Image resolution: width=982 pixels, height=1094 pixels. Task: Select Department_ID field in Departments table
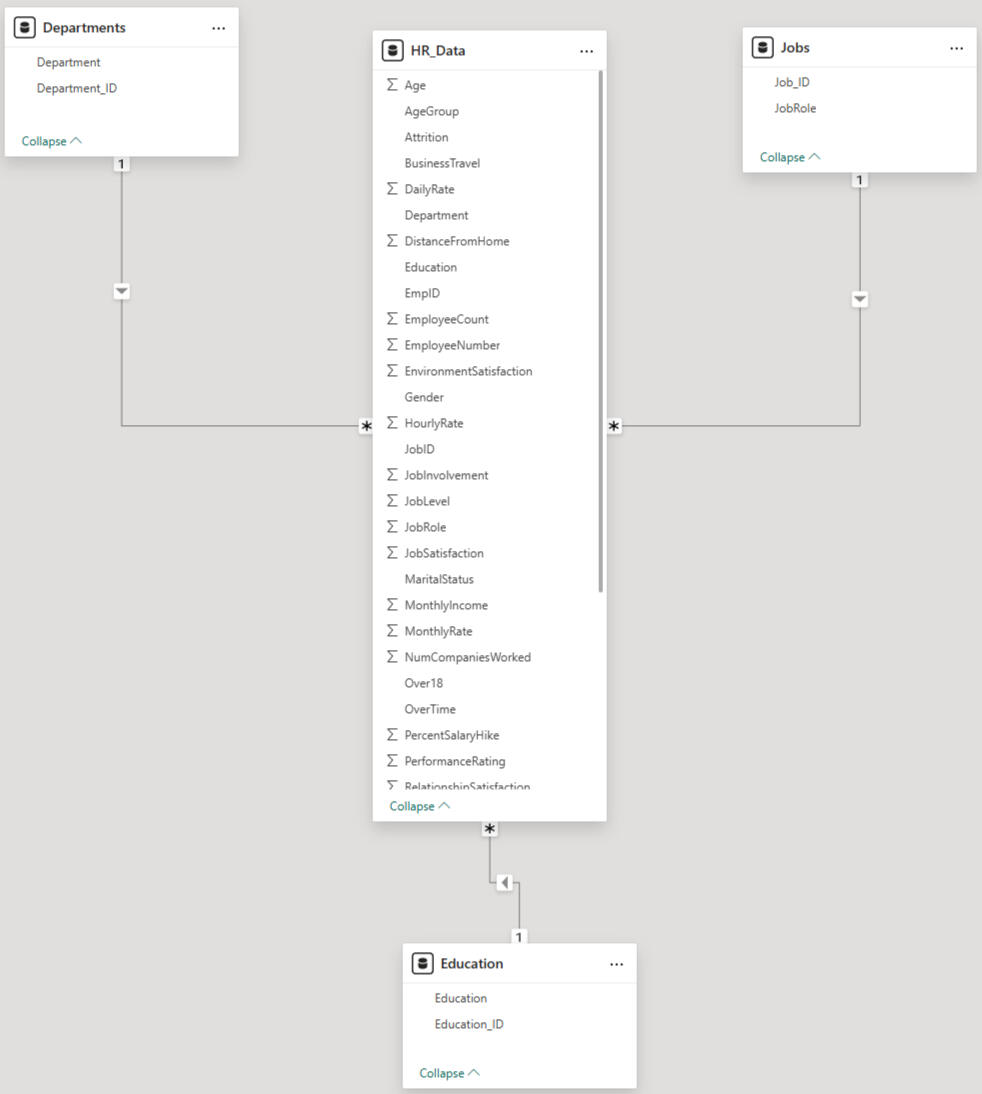(77, 88)
